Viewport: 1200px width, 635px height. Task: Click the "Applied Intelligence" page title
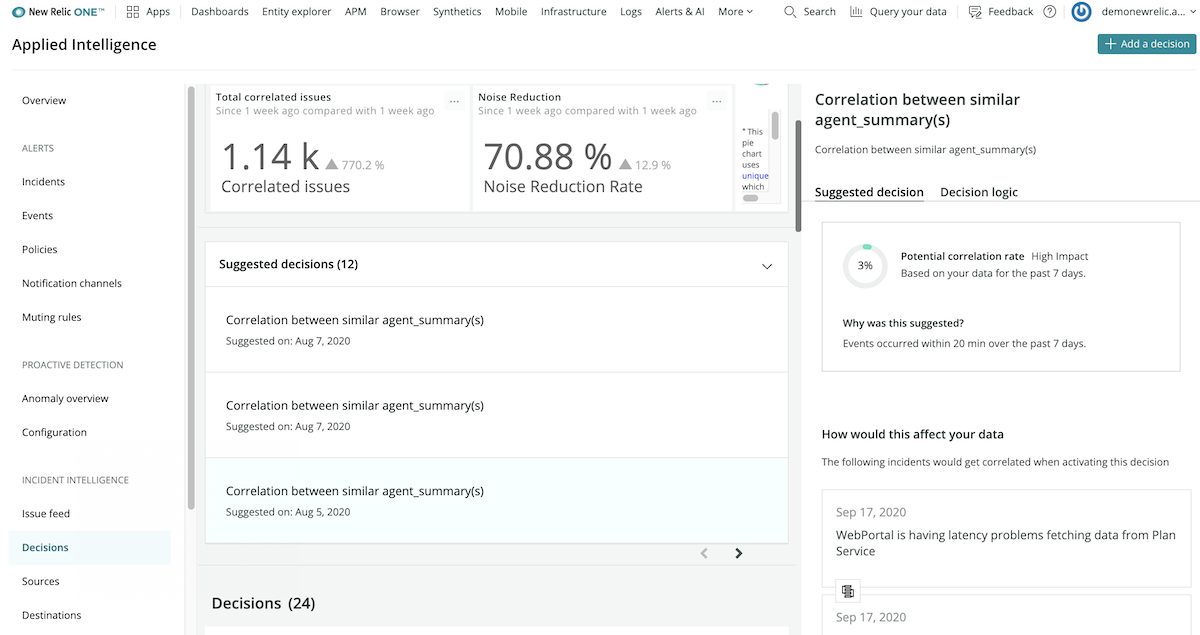click(84, 45)
